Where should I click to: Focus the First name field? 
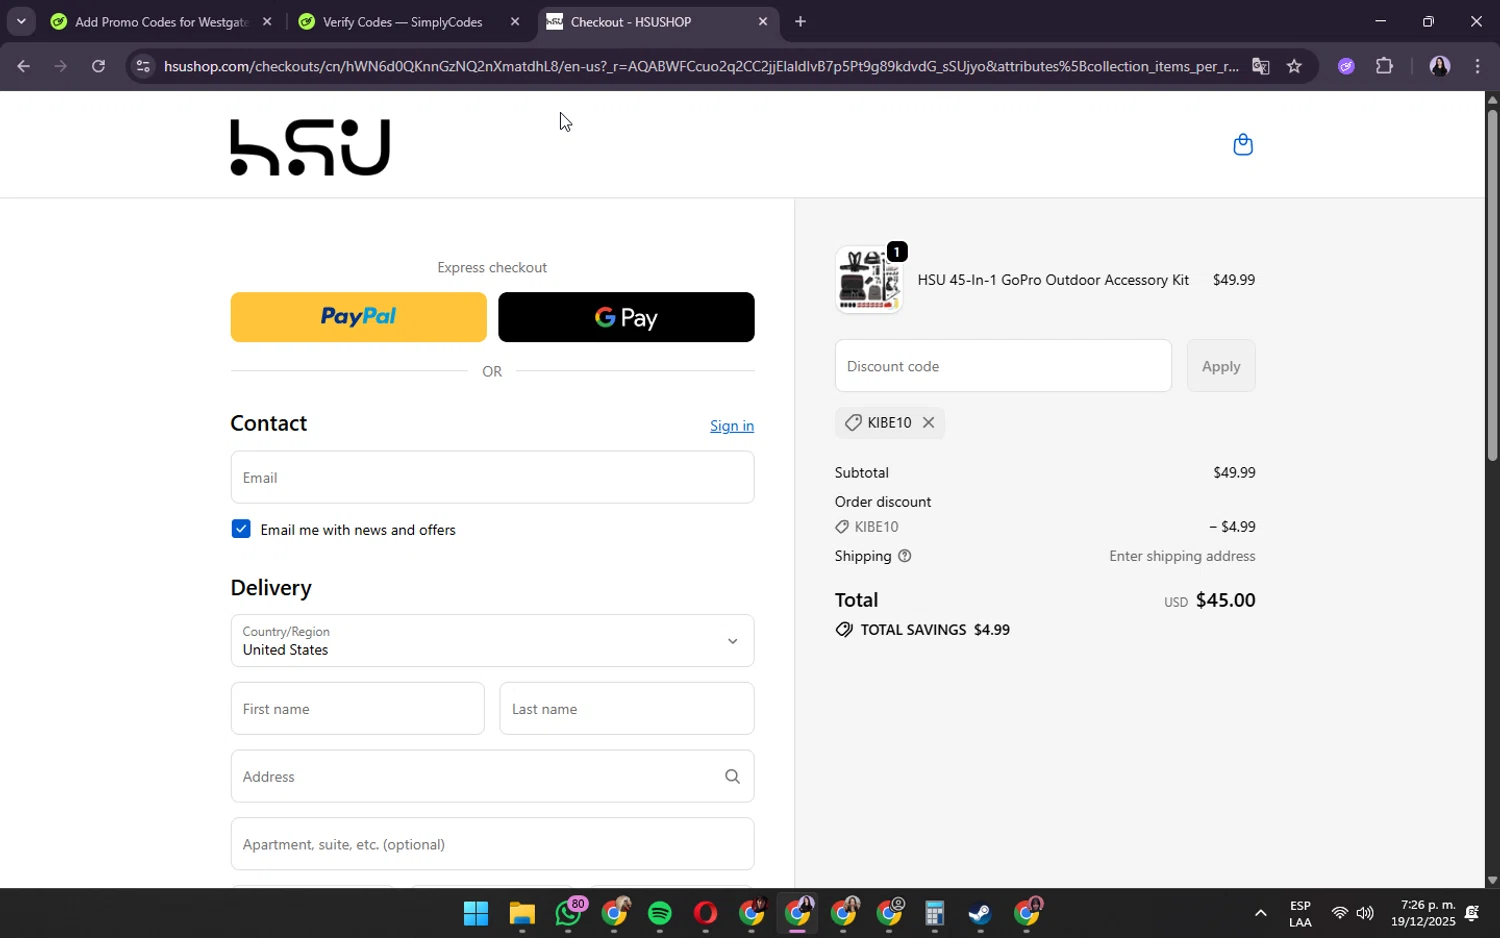(357, 709)
